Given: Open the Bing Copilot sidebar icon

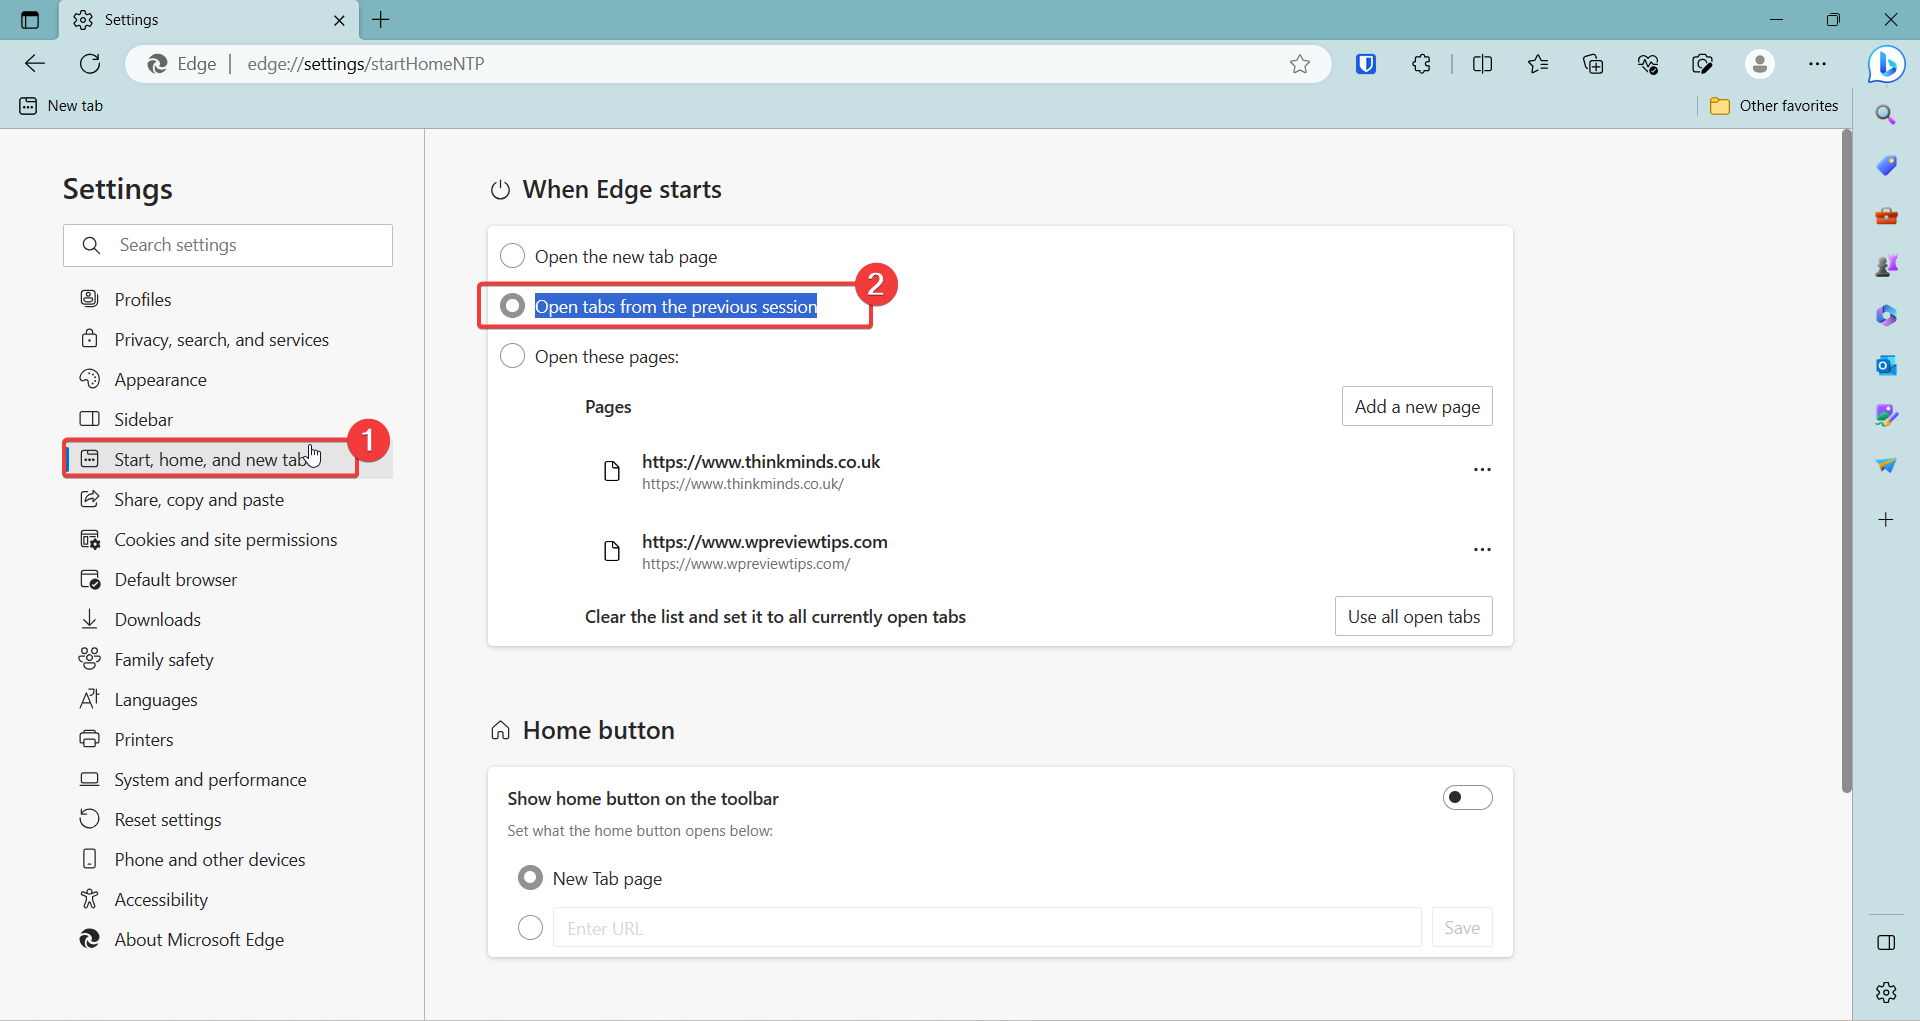Looking at the screenshot, I should pos(1886,65).
